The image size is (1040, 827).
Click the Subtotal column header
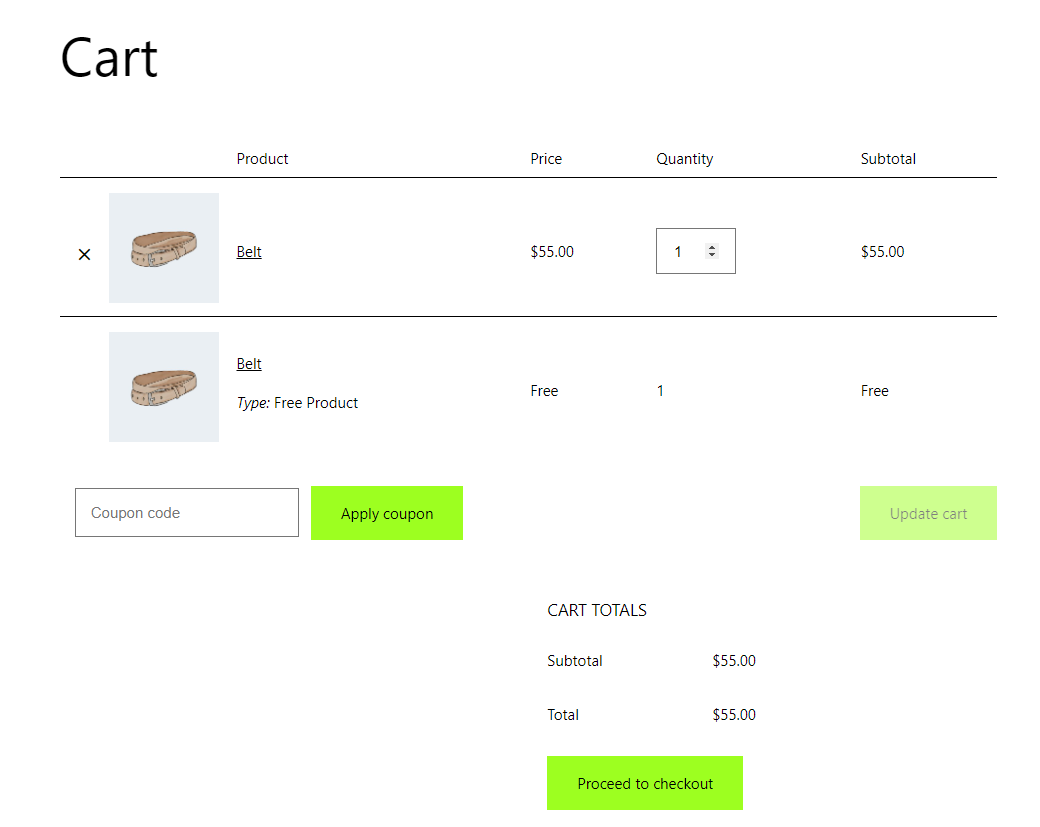[x=888, y=159]
